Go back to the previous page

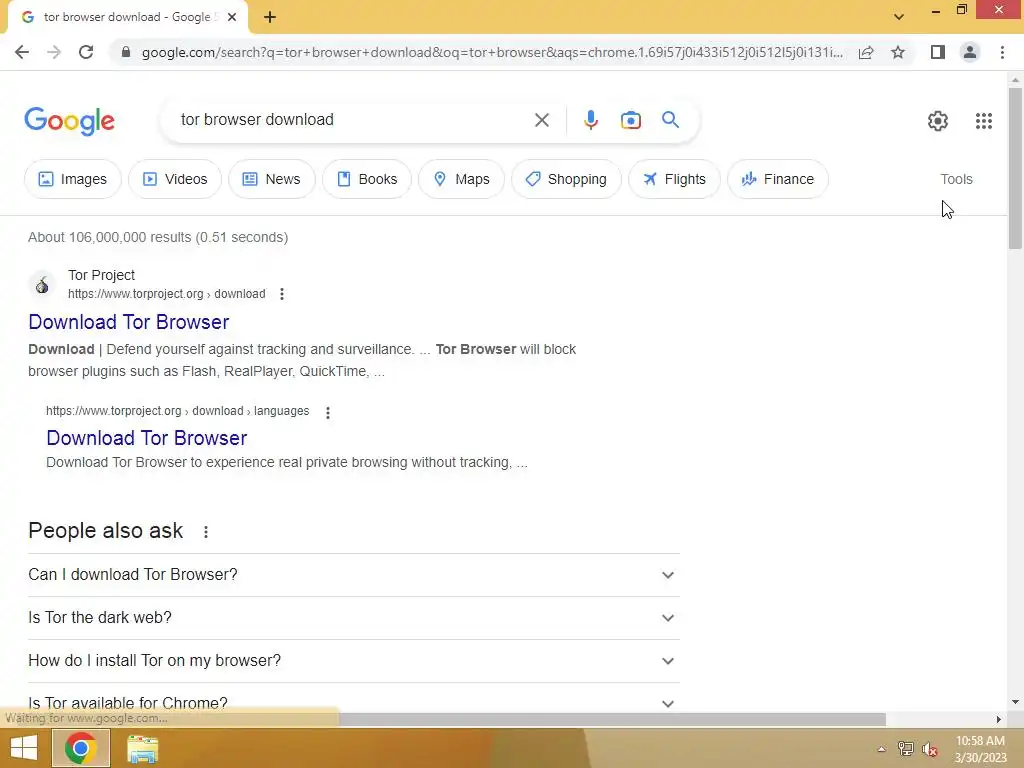tap(22, 52)
